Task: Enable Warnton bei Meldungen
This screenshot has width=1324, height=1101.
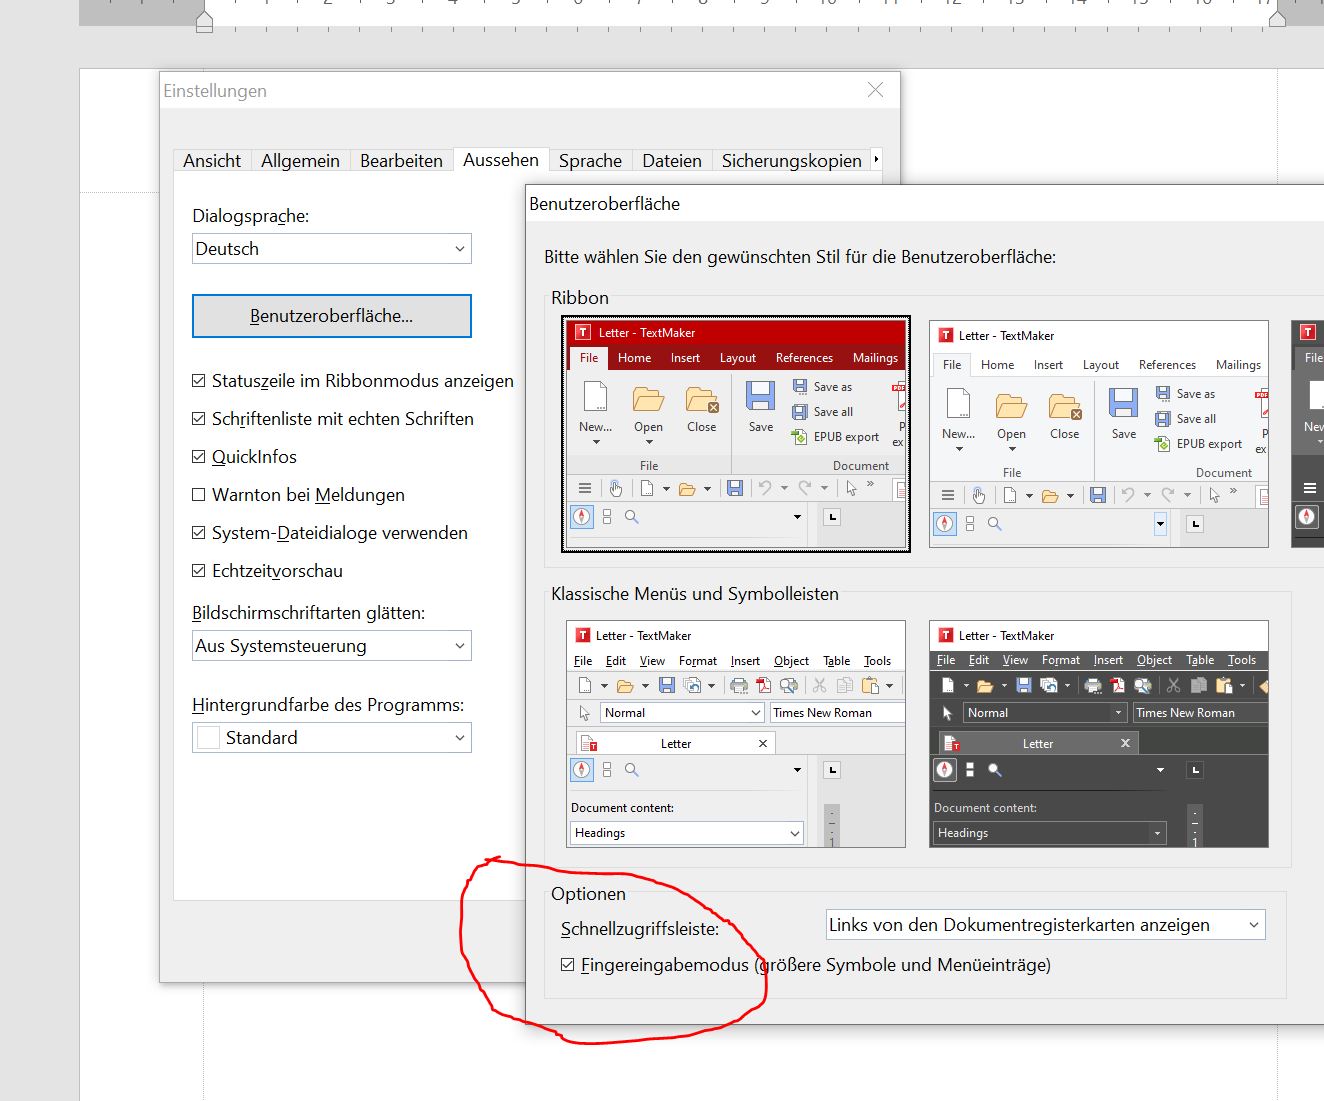Action: pyautogui.click(x=199, y=495)
